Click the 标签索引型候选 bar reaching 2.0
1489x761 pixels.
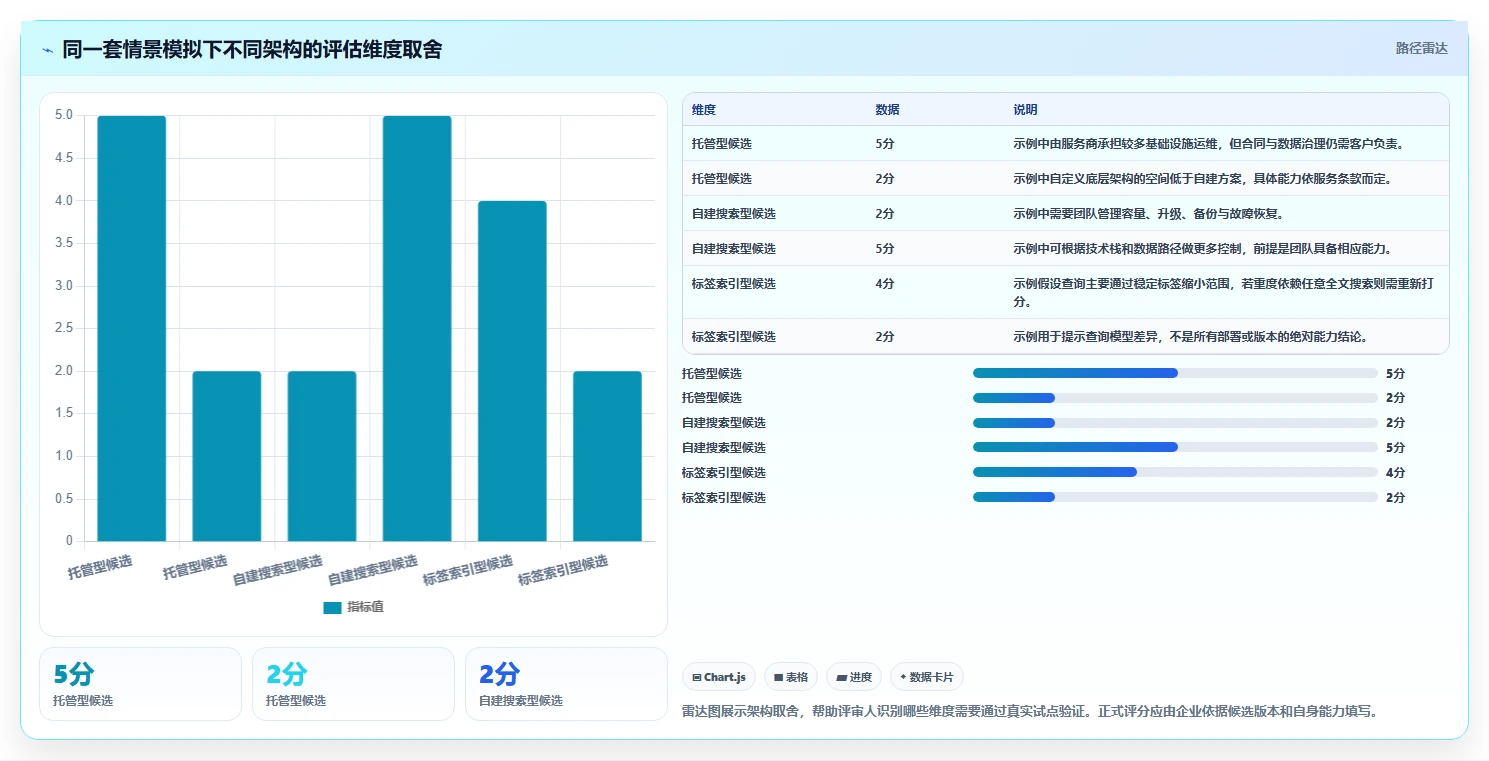point(607,457)
